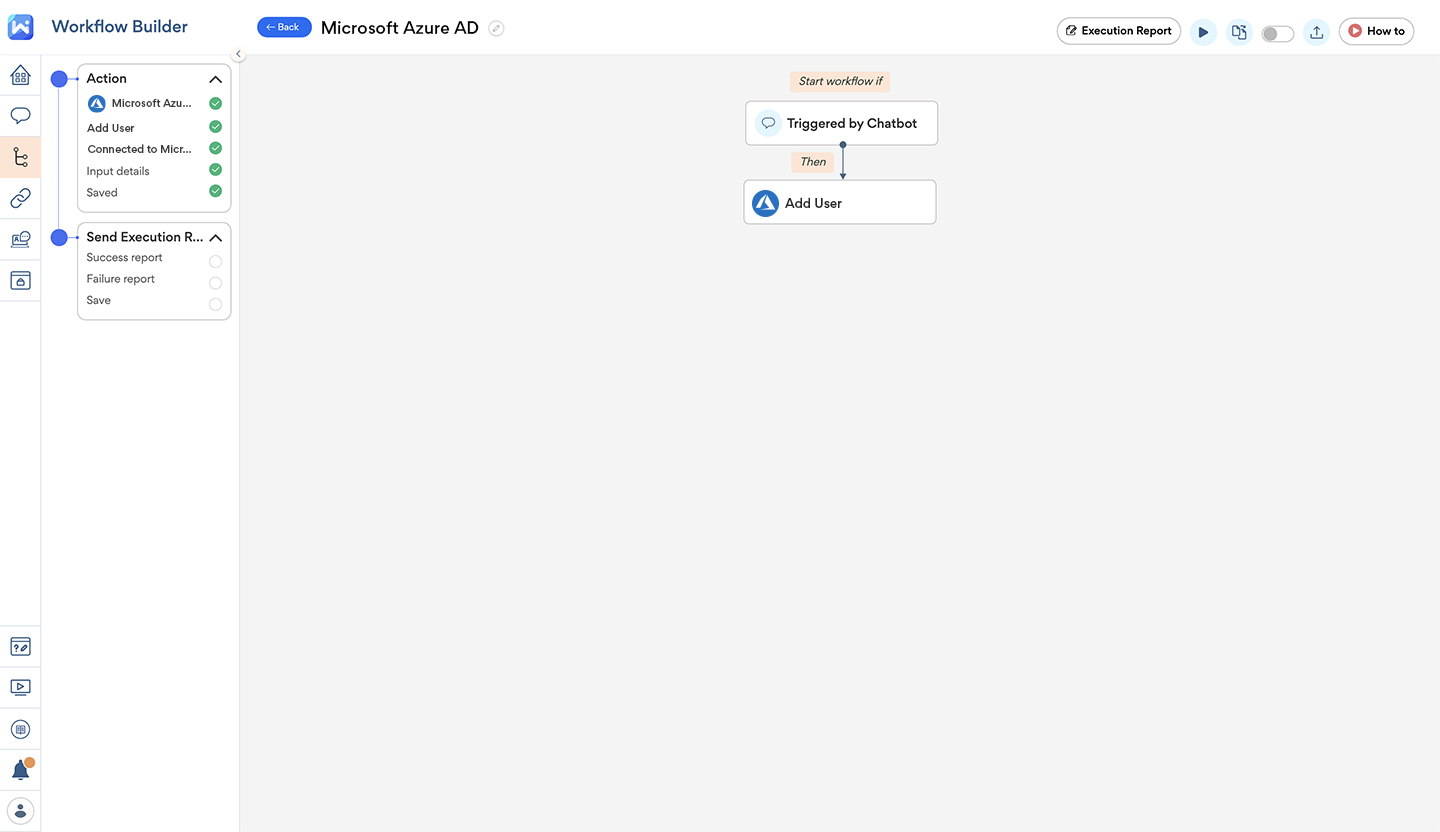The width and height of the screenshot is (1440, 832).
Task: Click the Send Execution Report blue timeline dot
Action: click(x=59, y=237)
